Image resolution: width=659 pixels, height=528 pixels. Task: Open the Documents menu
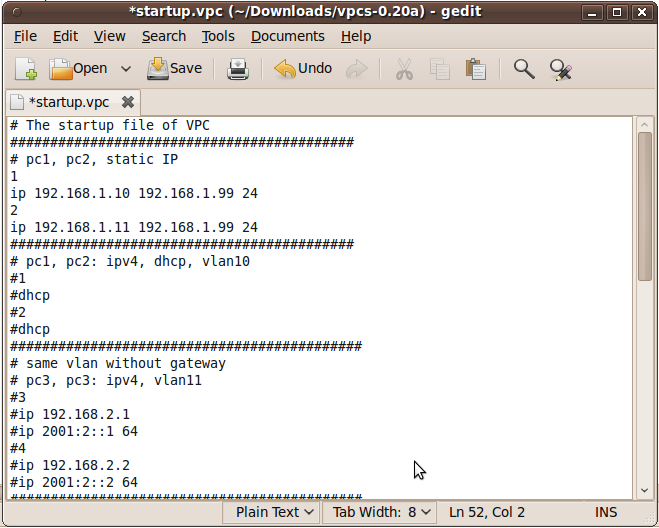pos(287,37)
